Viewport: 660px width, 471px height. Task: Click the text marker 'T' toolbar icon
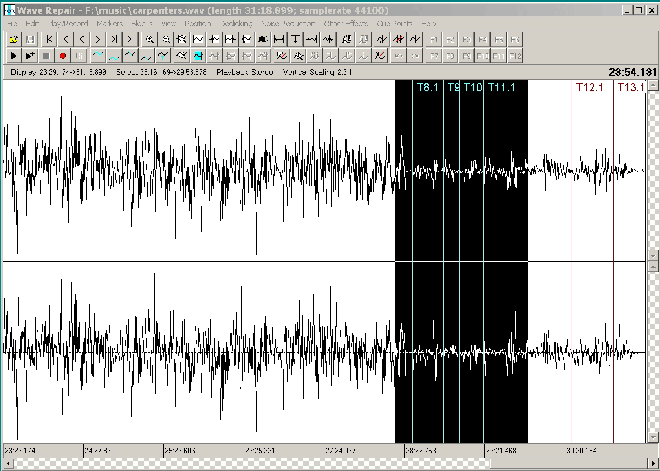click(297, 39)
